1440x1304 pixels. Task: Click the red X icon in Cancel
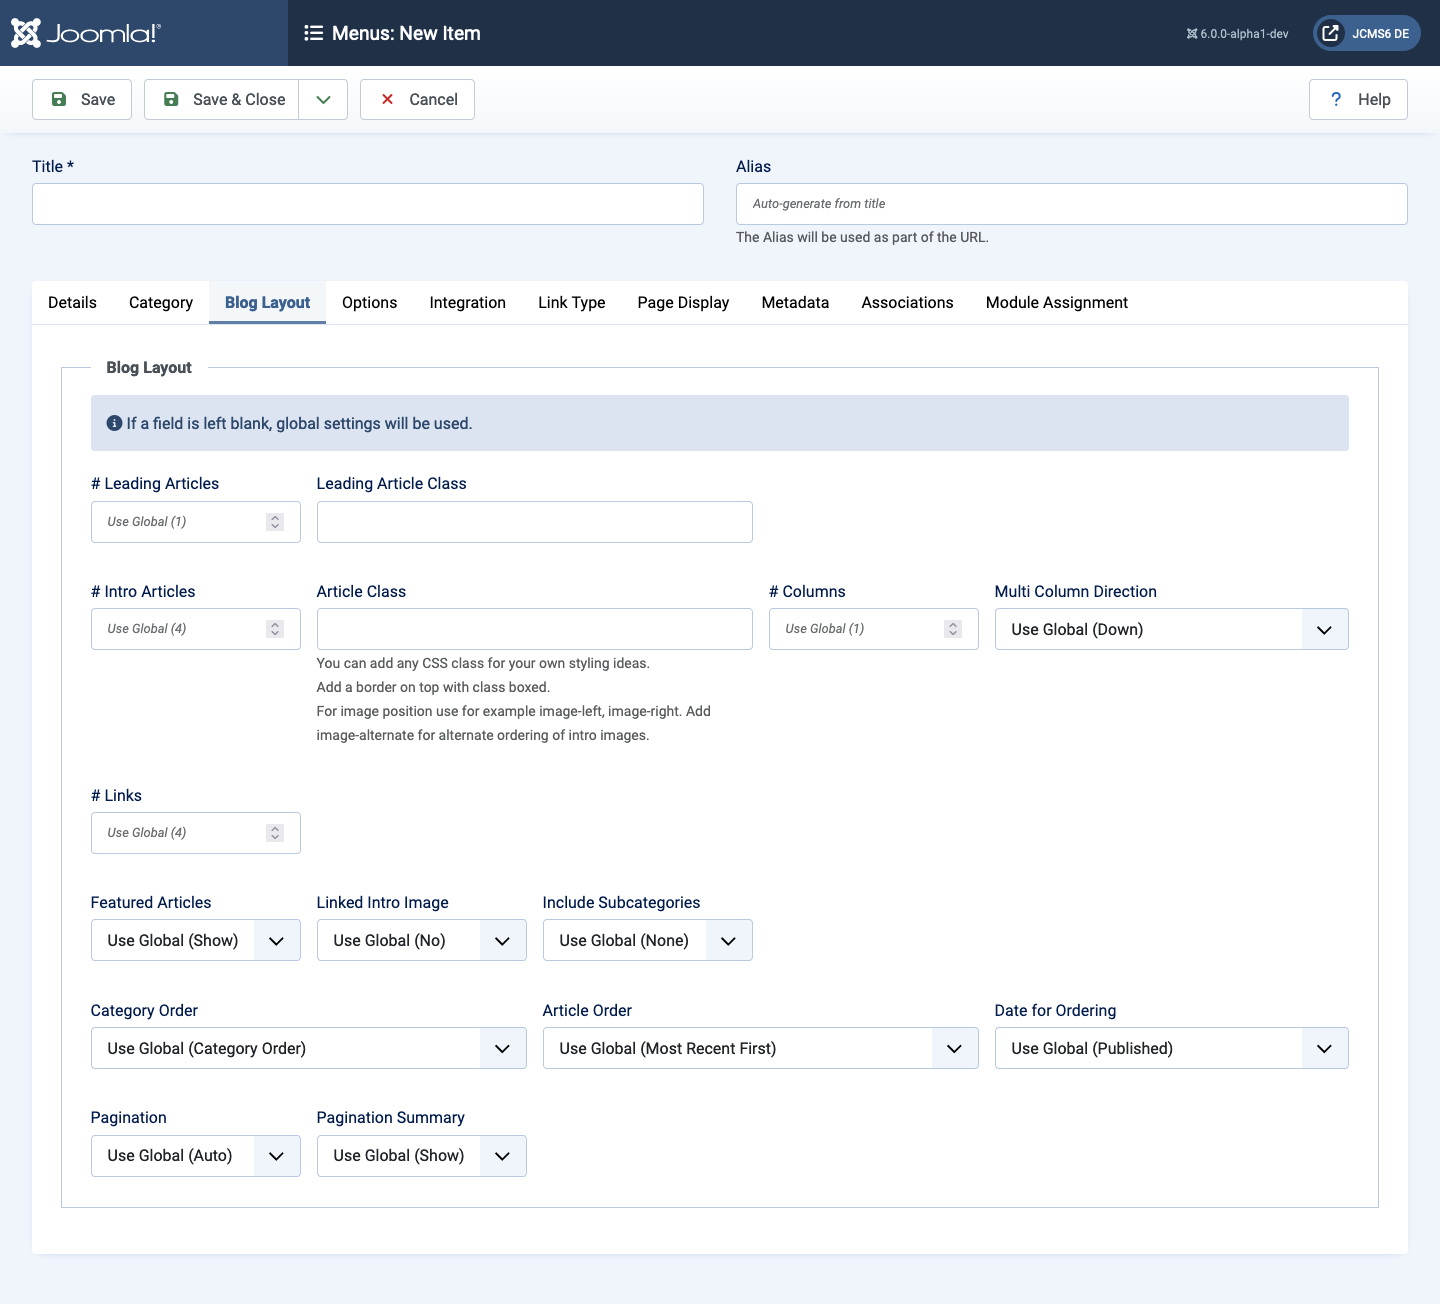pos(387,99)
